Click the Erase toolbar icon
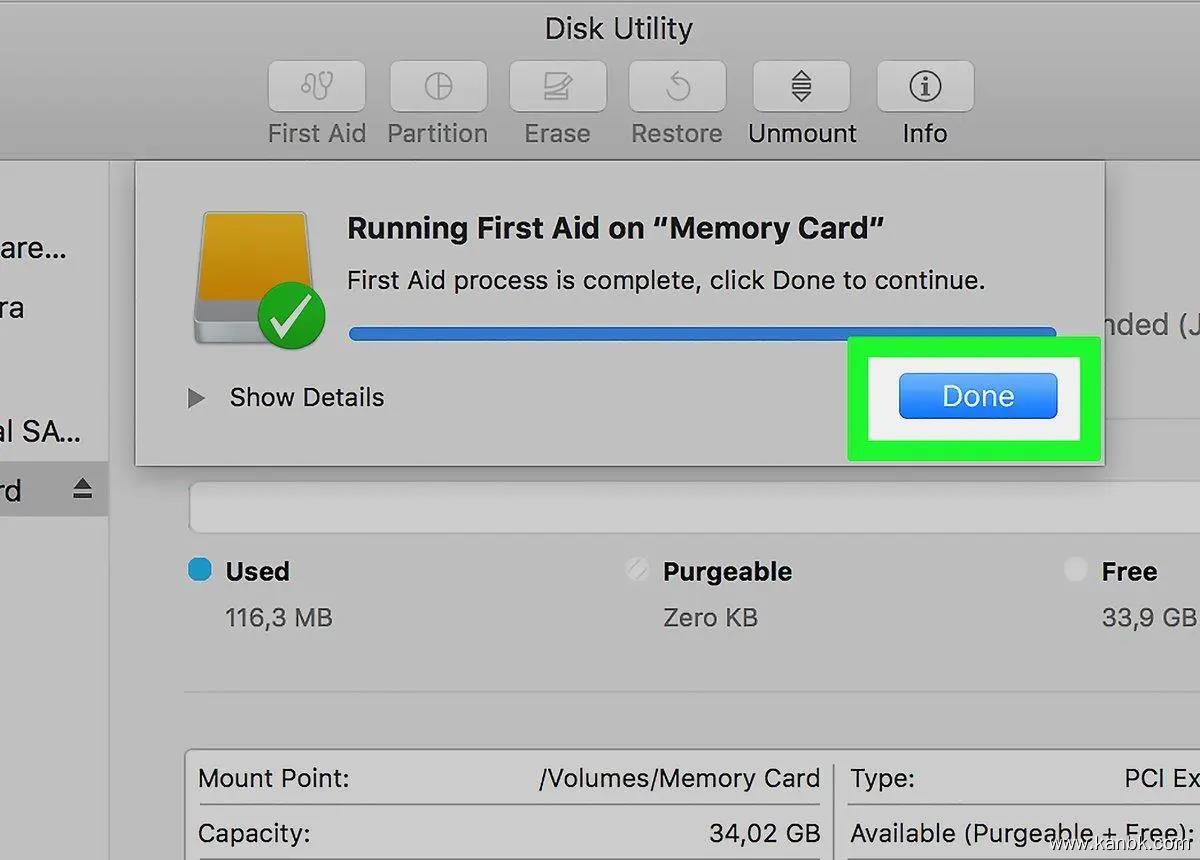1200x860 pixels. point(557,87)
